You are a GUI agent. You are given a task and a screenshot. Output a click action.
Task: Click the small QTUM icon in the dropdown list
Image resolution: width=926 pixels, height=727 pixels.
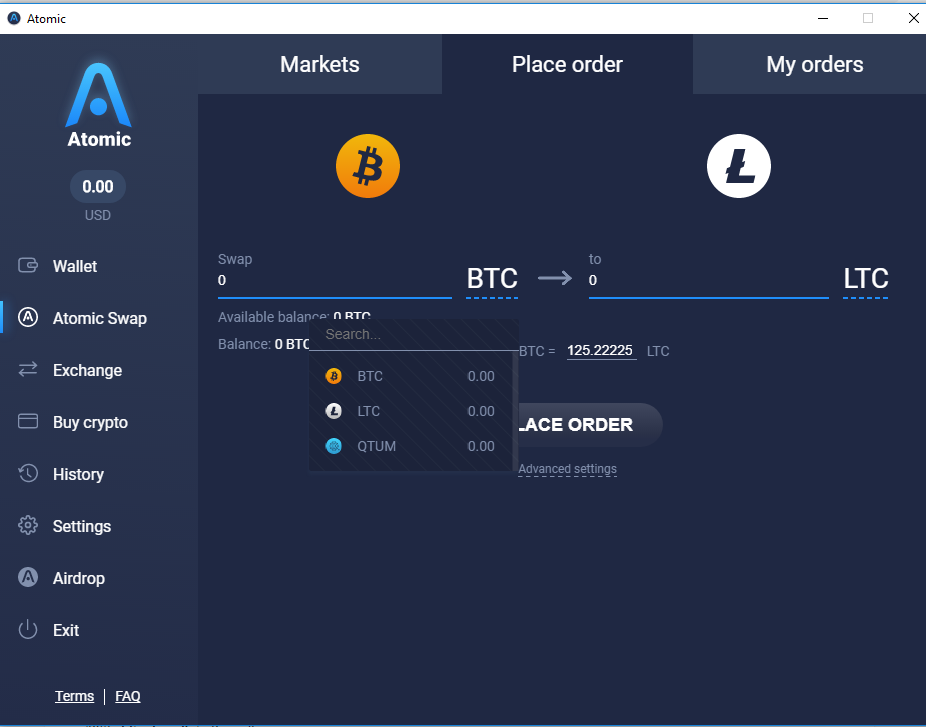pyautogui.click(x=334, y=446)
